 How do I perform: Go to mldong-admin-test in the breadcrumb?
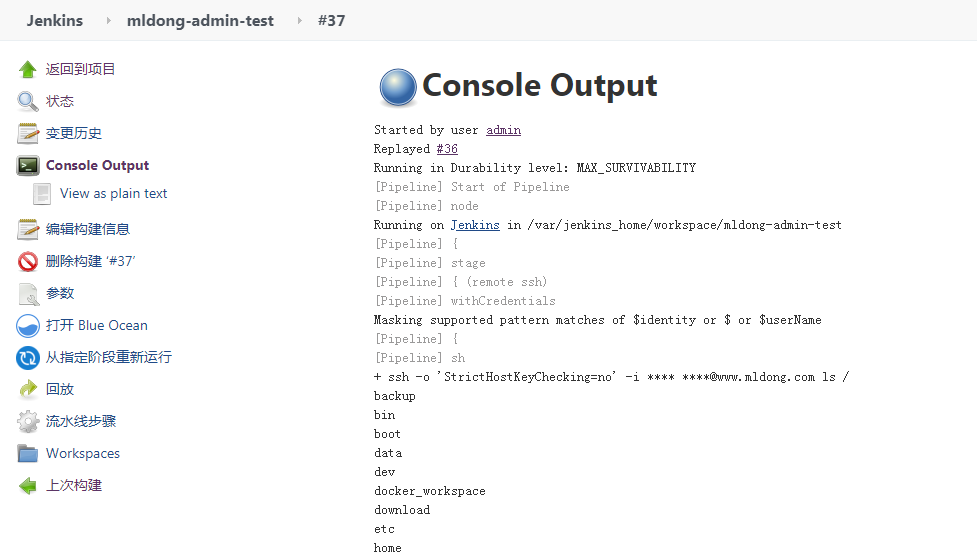pos(200,20)
